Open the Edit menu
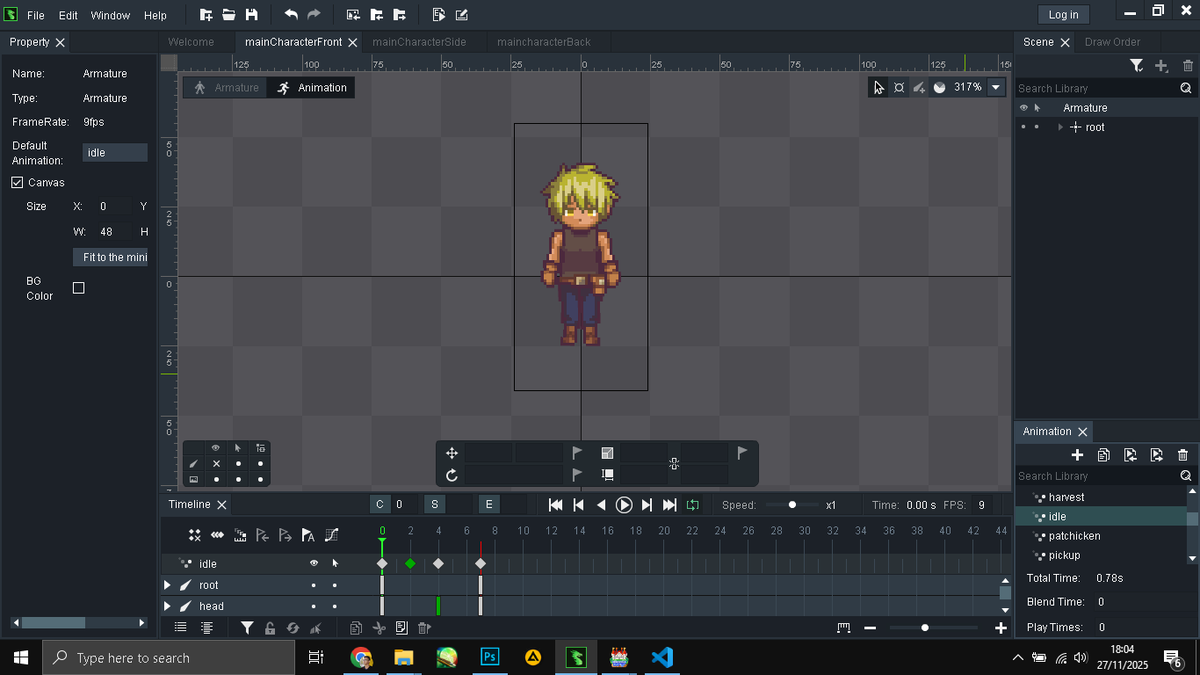 pyautogui.click(x=68, y=15)
